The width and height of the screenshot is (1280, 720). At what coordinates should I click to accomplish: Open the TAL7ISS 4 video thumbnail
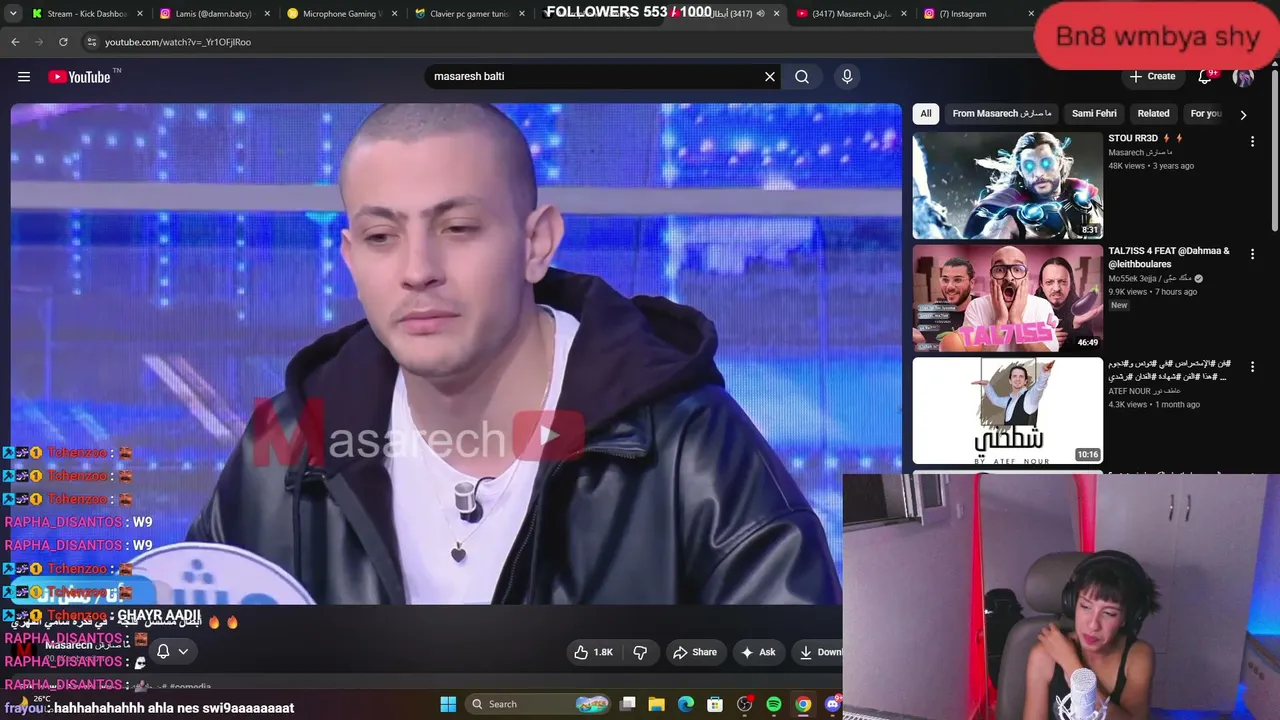tap(1008, 298)
